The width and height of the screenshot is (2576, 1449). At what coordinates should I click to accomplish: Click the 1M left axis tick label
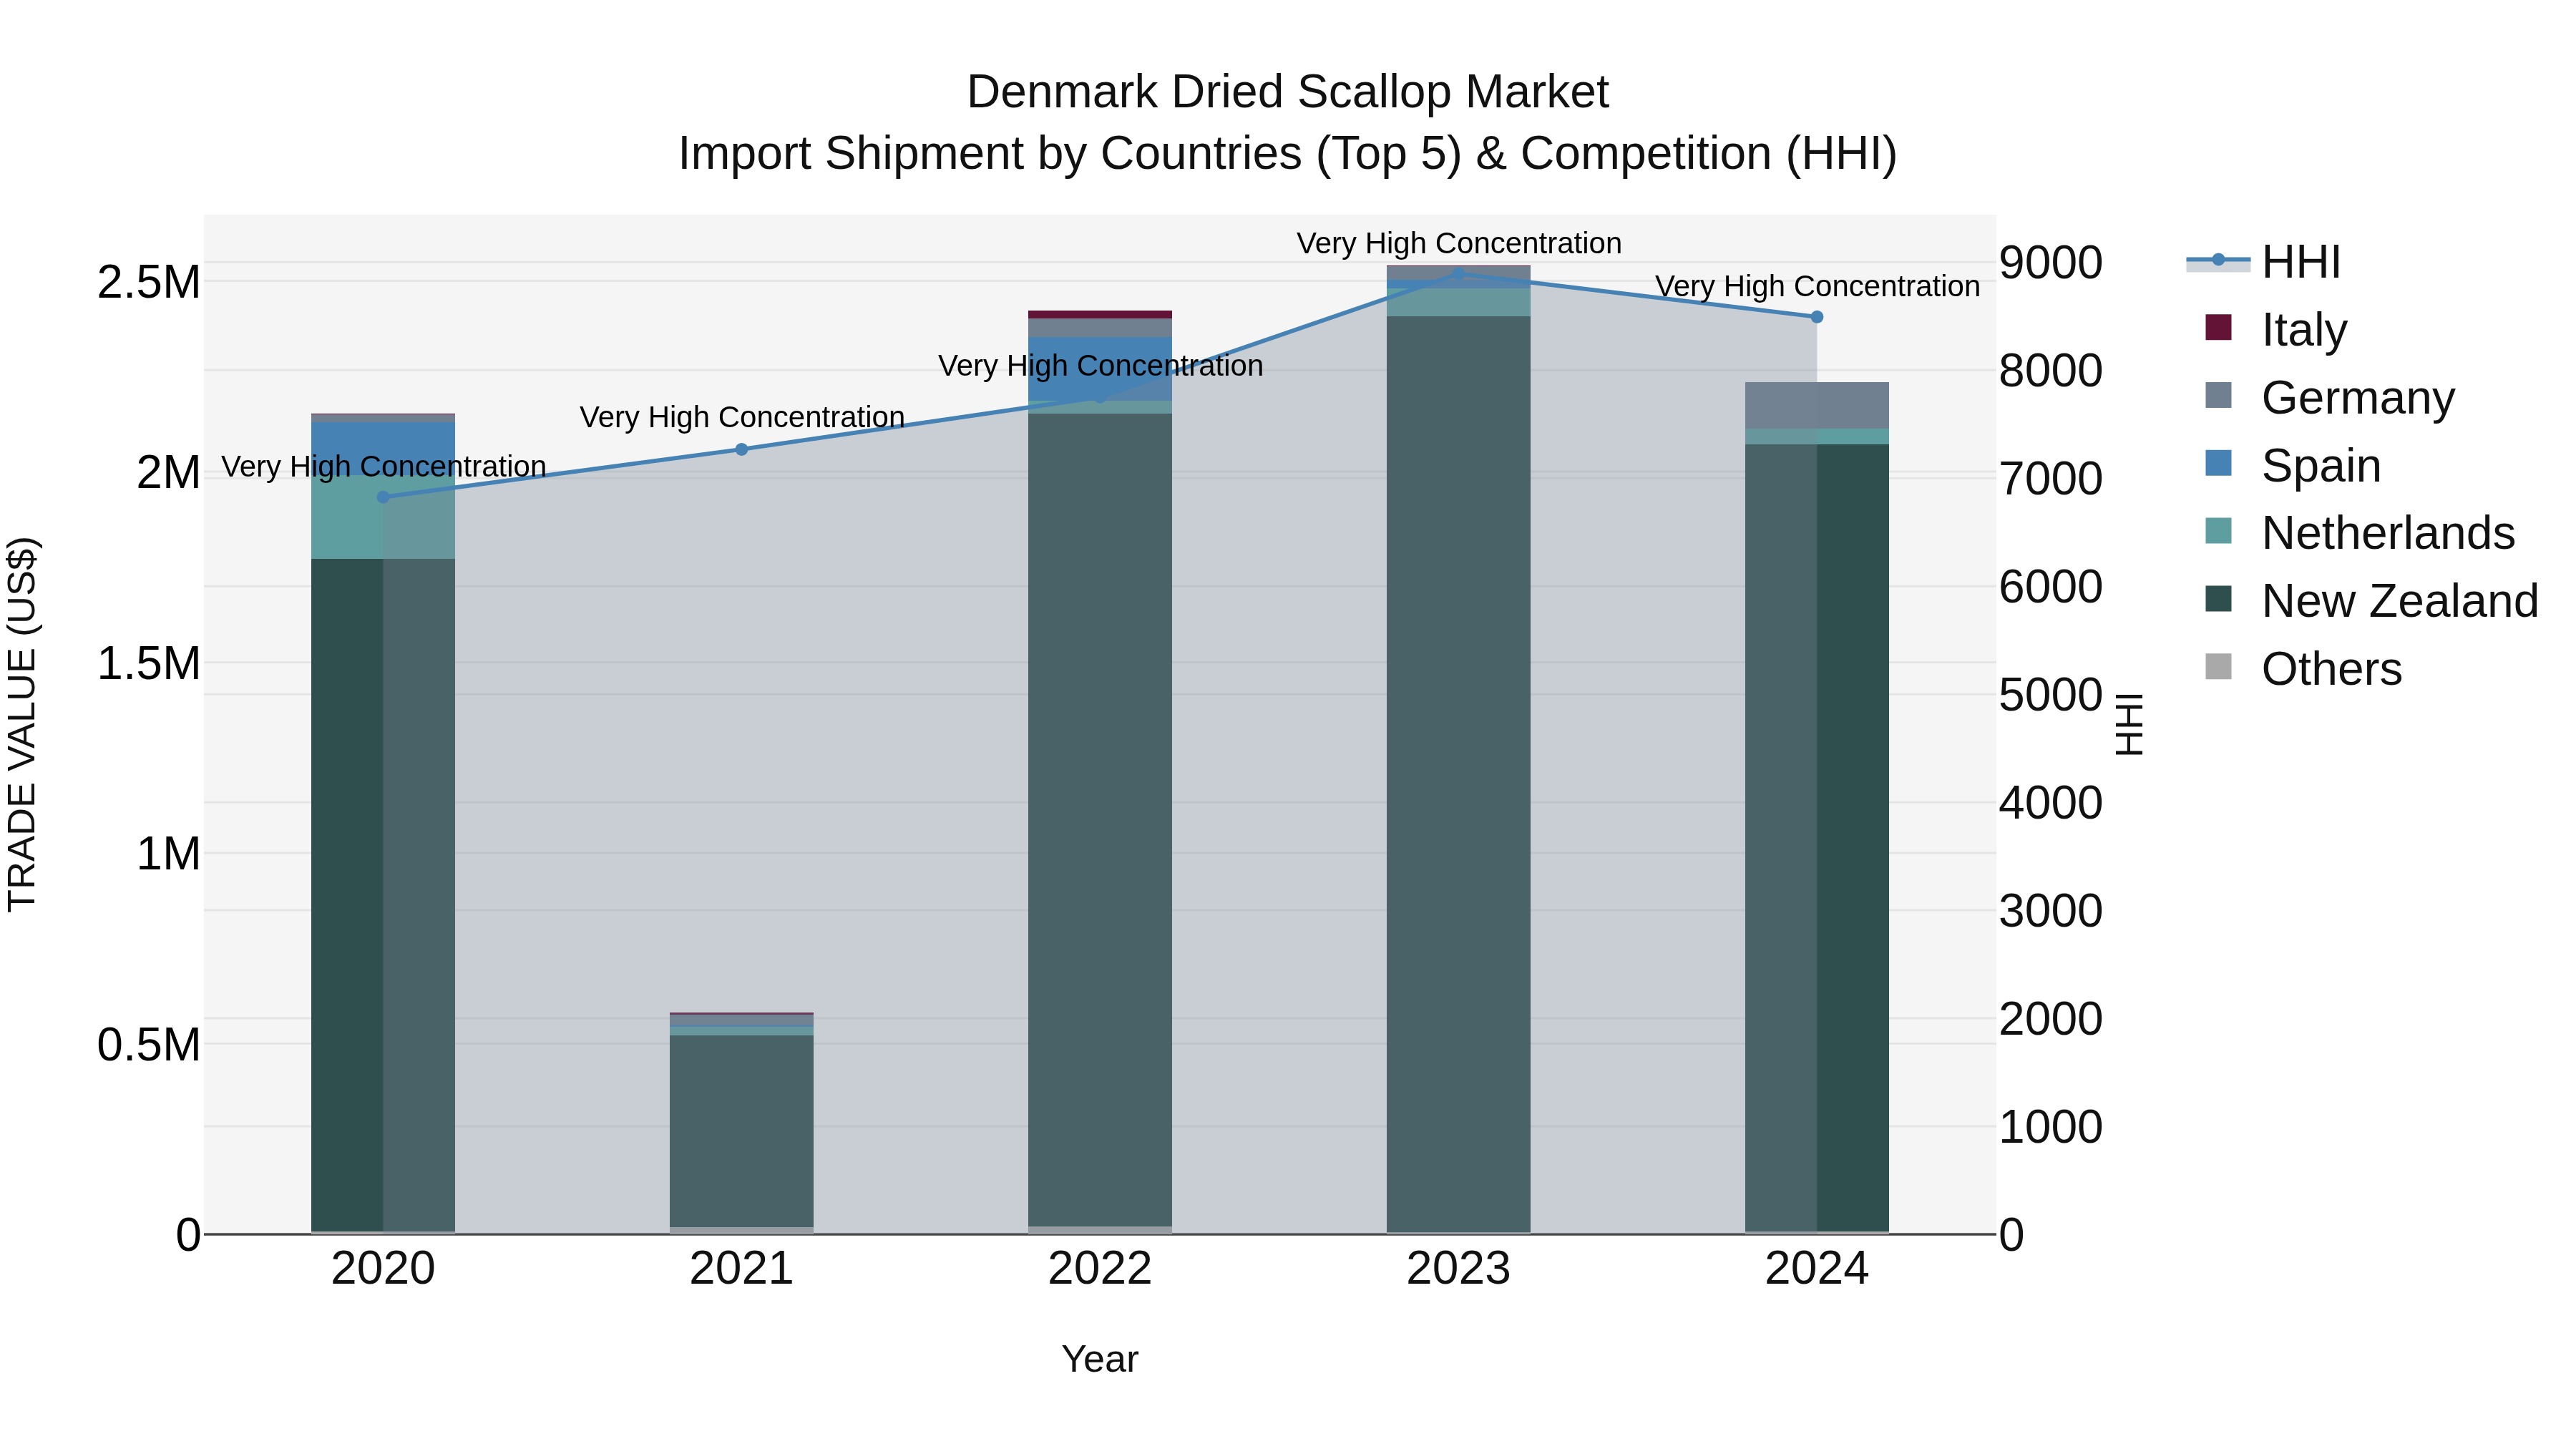pyautogui.click(x=169, y=854)
